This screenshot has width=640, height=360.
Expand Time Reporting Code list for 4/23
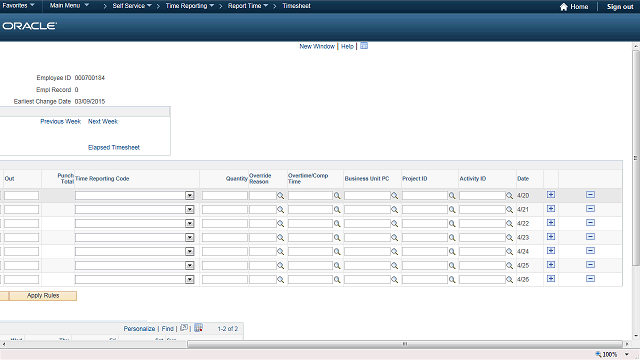189,238
